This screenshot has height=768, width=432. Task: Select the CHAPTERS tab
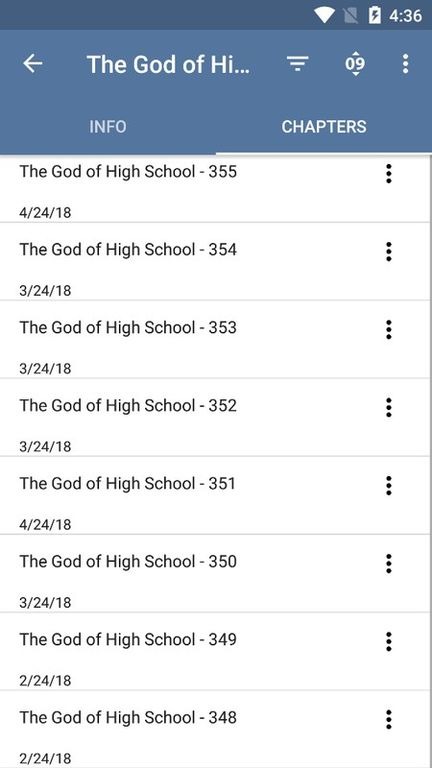point(324,126)
